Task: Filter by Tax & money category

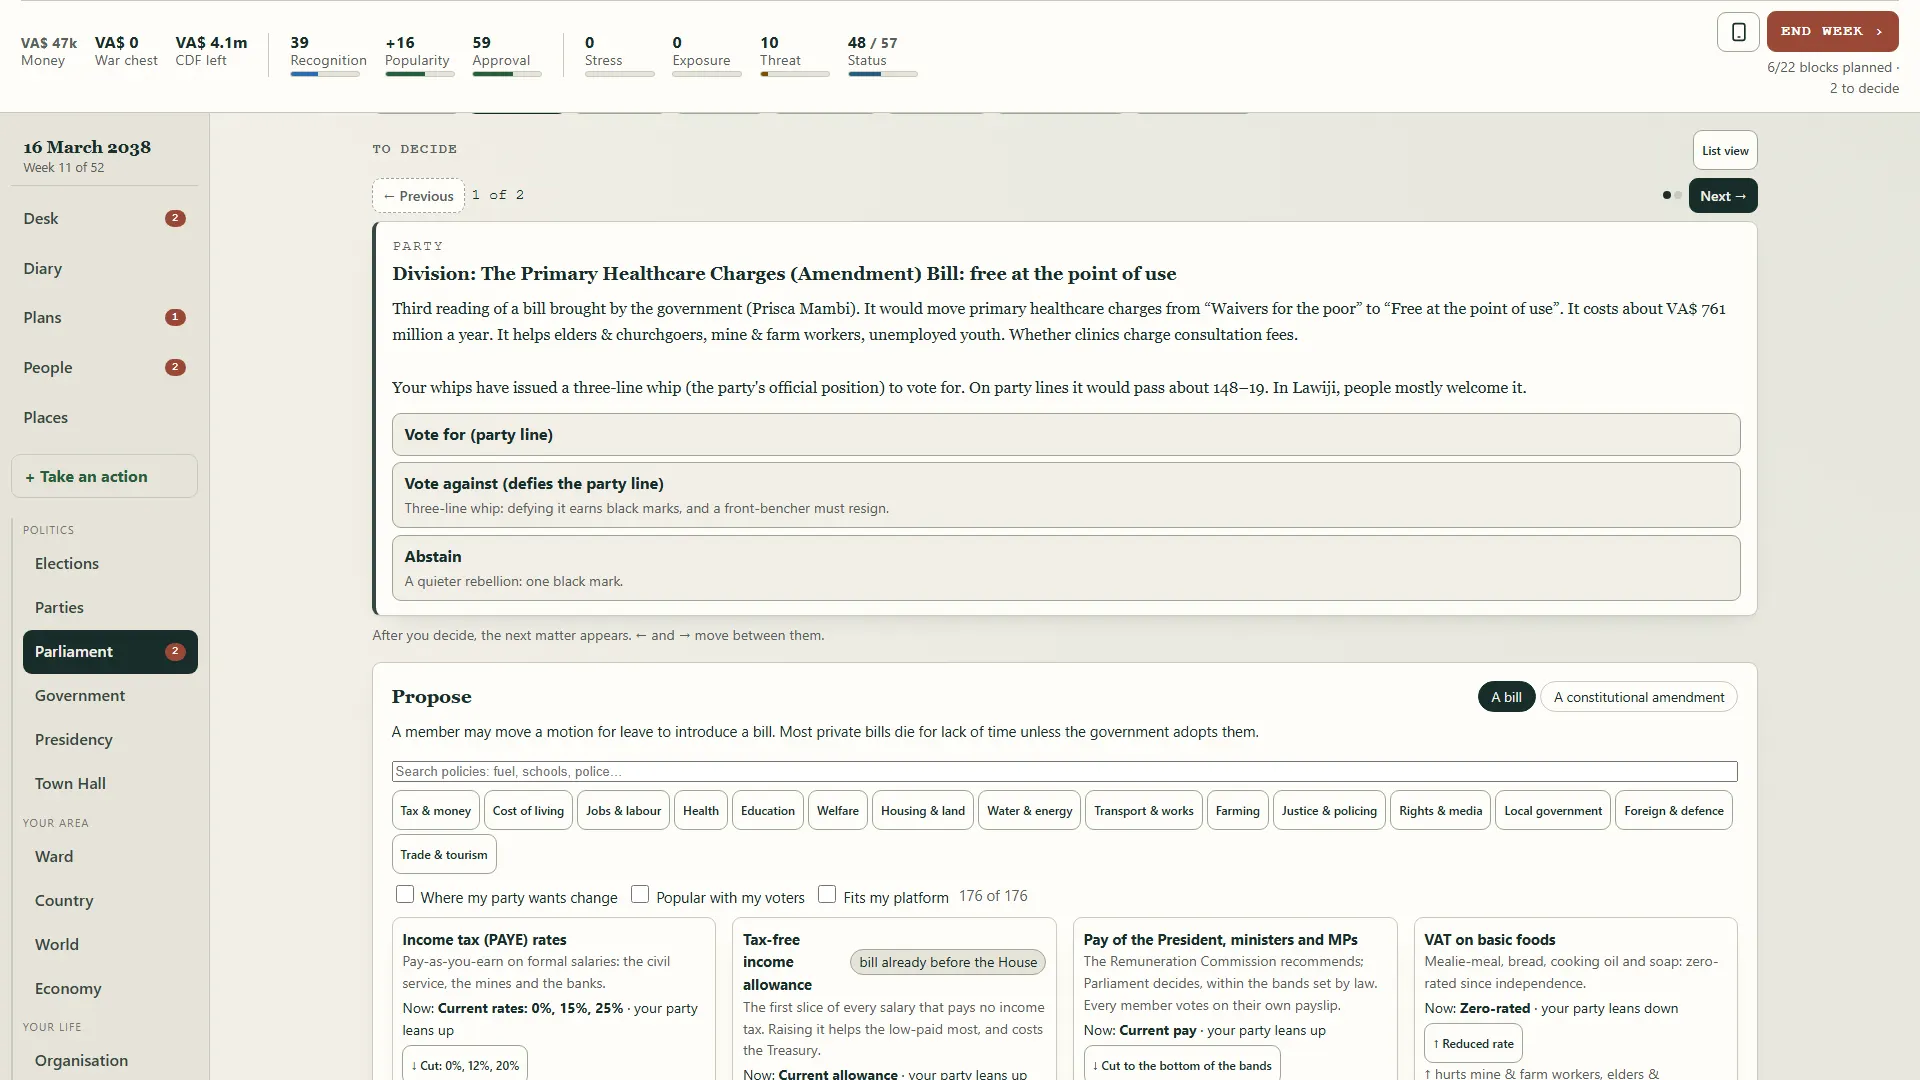Action: 436,811
